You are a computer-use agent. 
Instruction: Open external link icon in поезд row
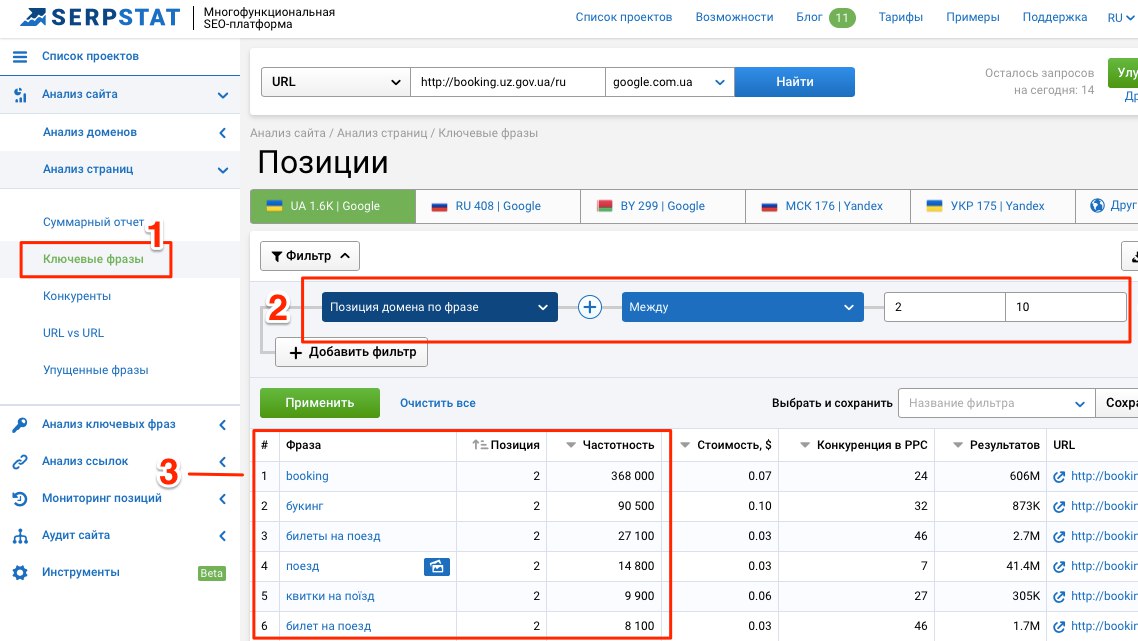[1059, 567]
